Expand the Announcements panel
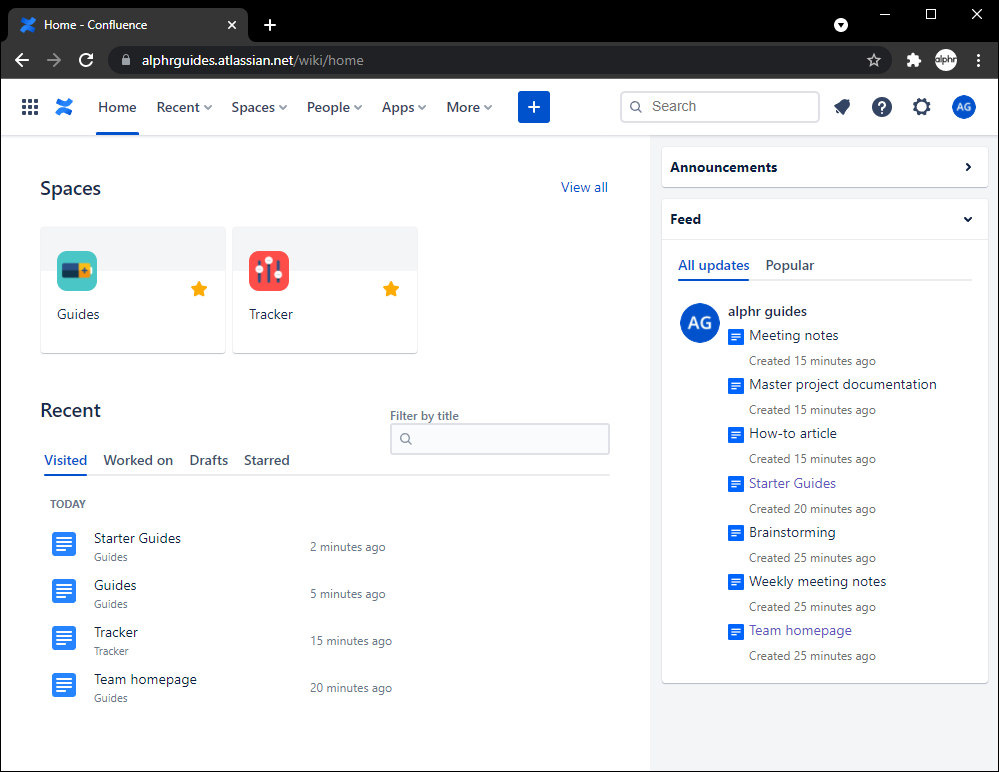The image size is (999, 772). point(967,167)
